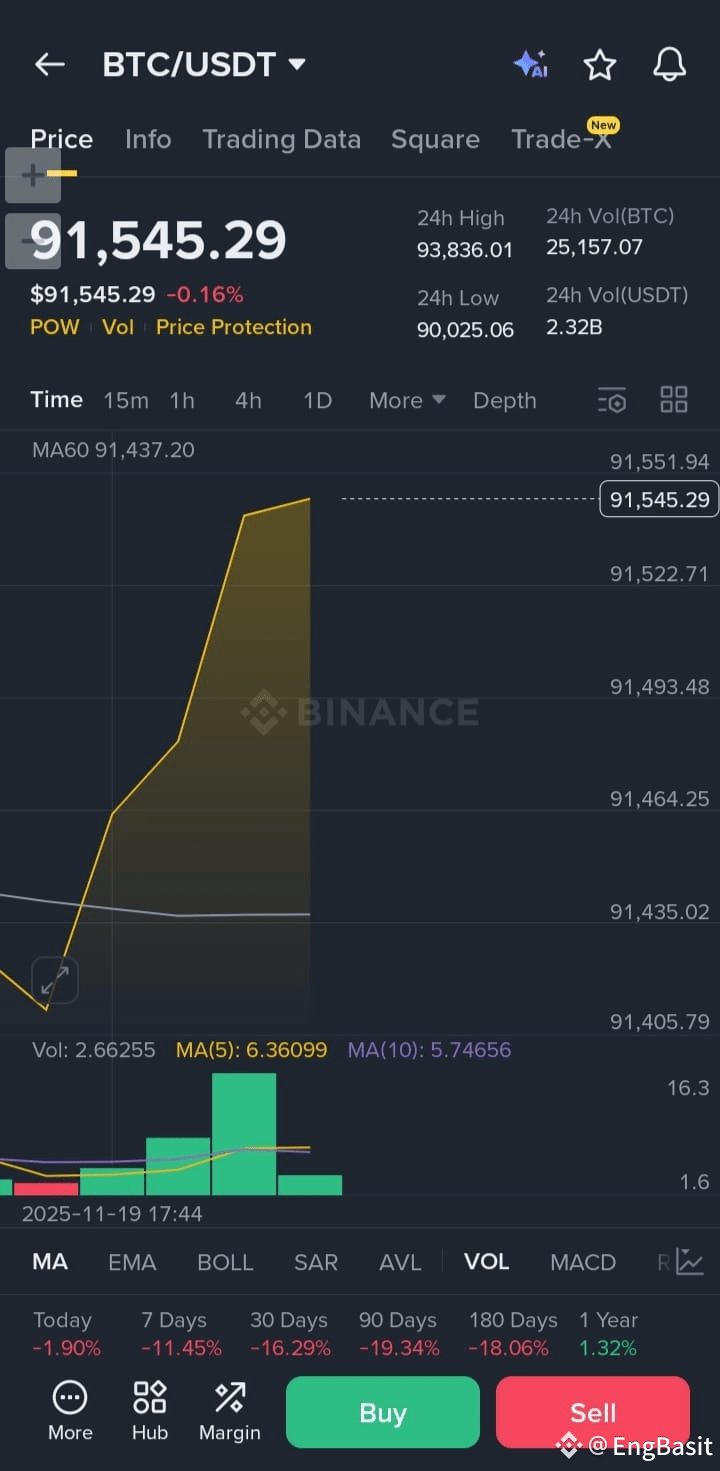
Task: Select 1D chart interval
Action: coord(317,400)
